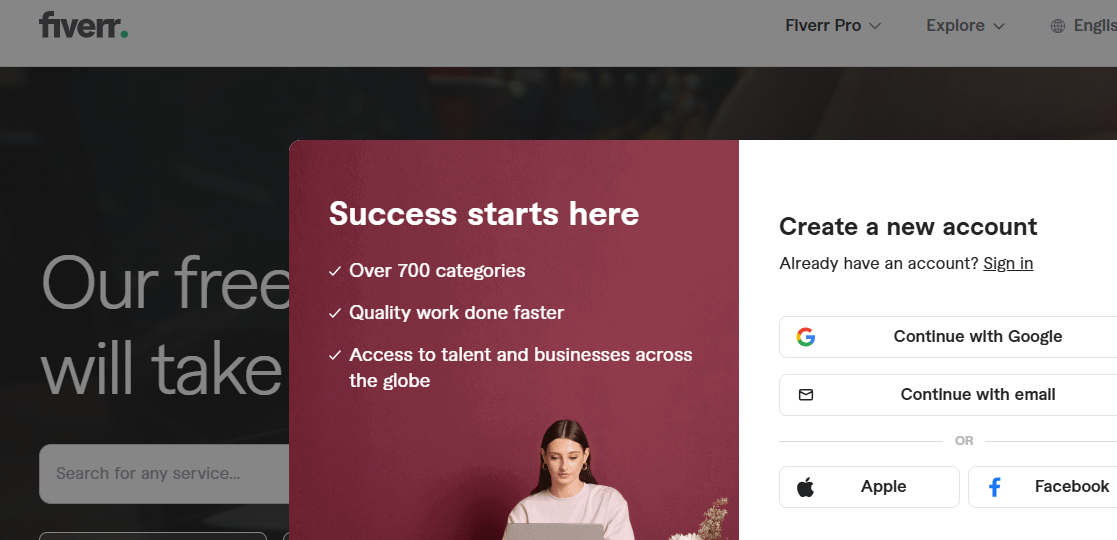The height and width of the screenshot is (540, 1117).
Task: Click the Facebook logo icon
Action: click(995, 487)
